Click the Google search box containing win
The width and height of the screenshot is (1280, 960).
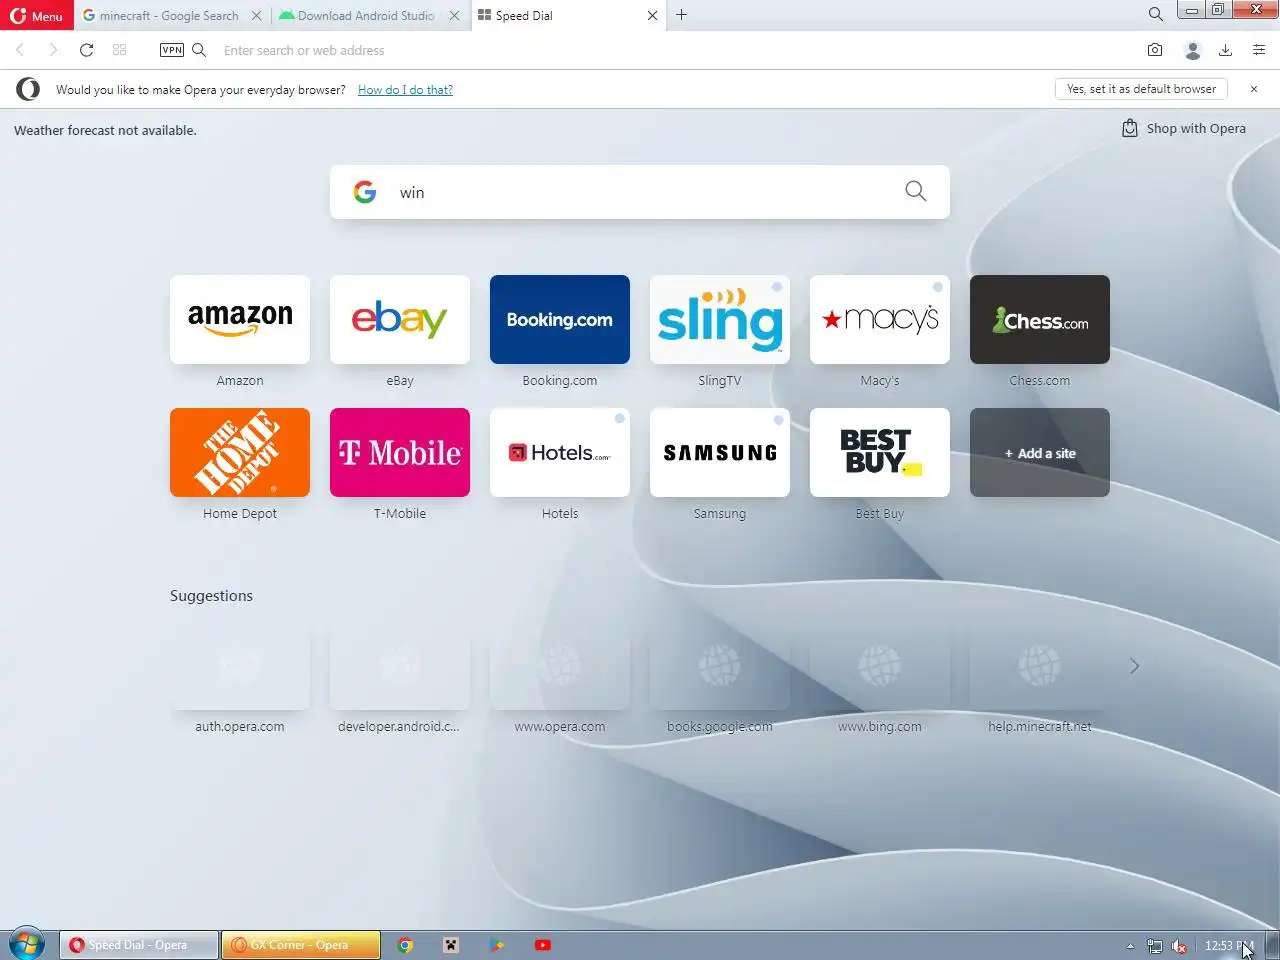click(x=640, y=192)
